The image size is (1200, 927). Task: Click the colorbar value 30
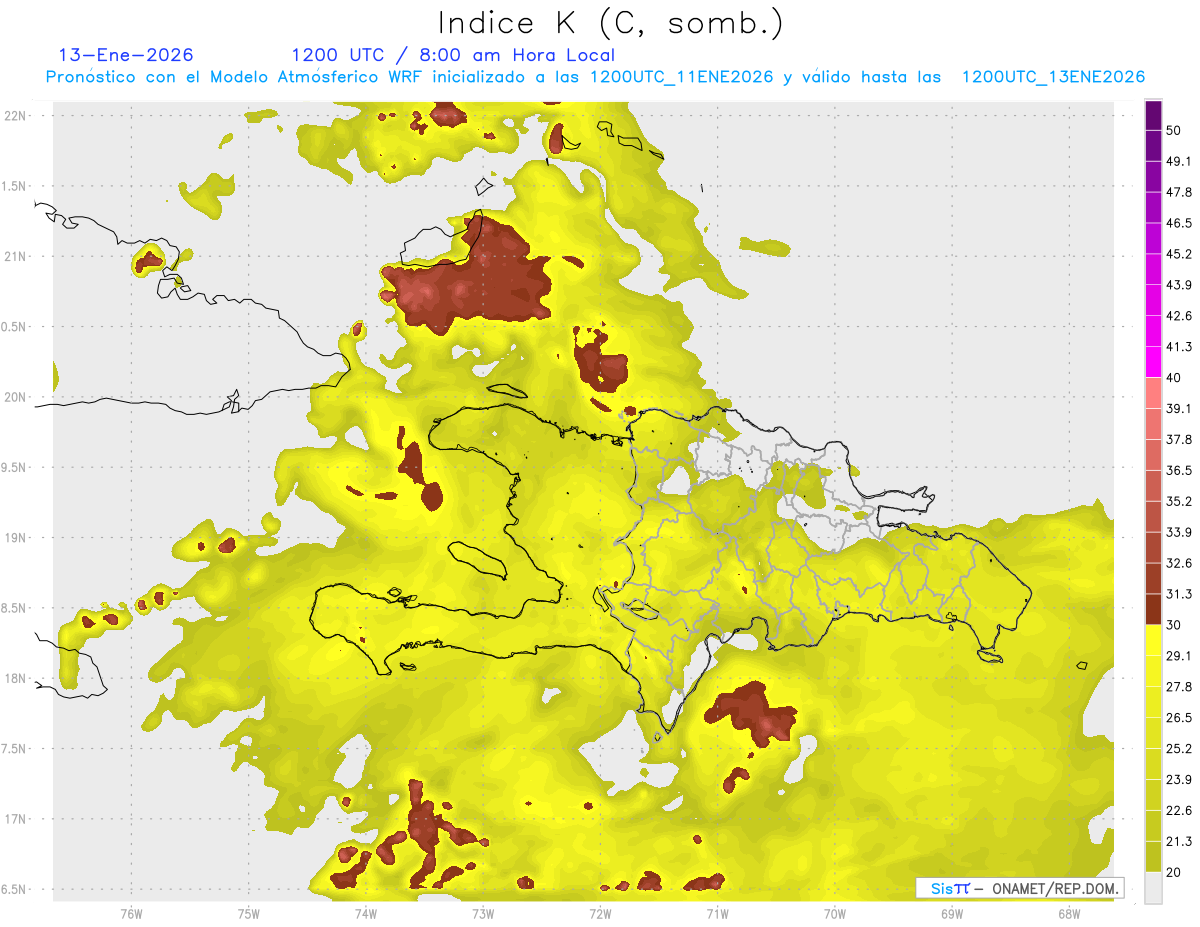(x=1174, y=625)
